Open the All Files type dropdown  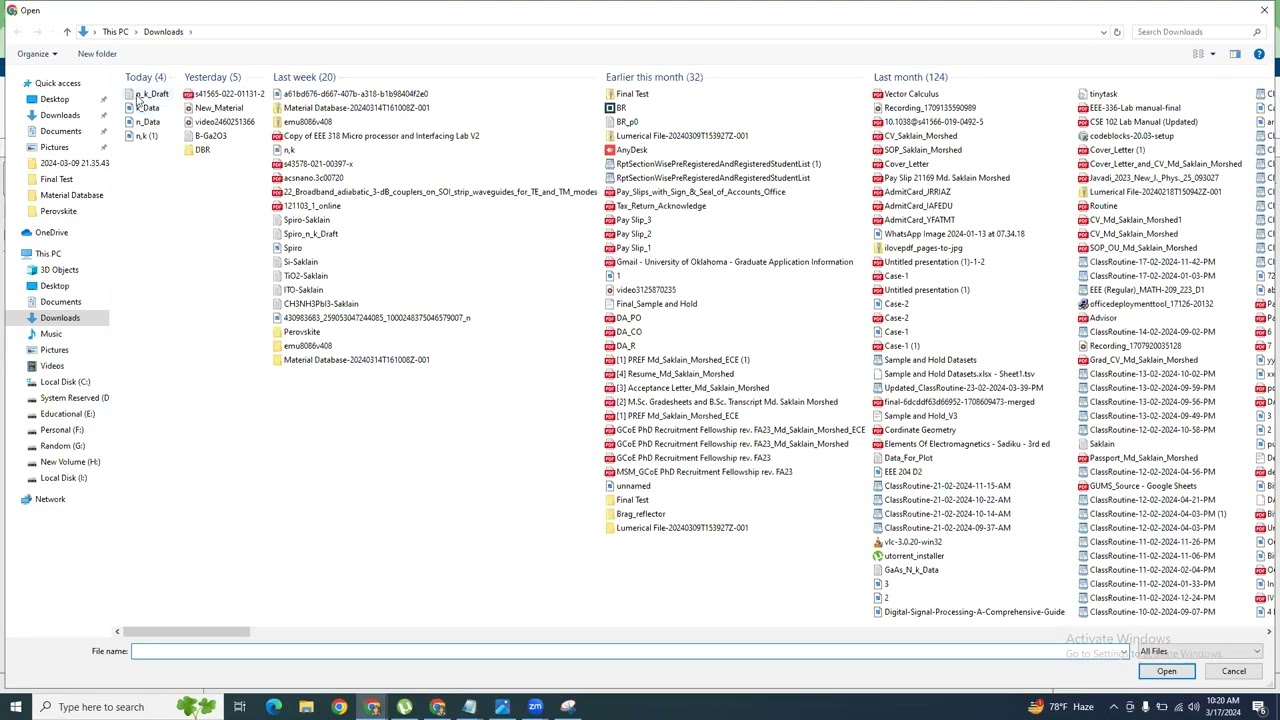coord(1200,652)
